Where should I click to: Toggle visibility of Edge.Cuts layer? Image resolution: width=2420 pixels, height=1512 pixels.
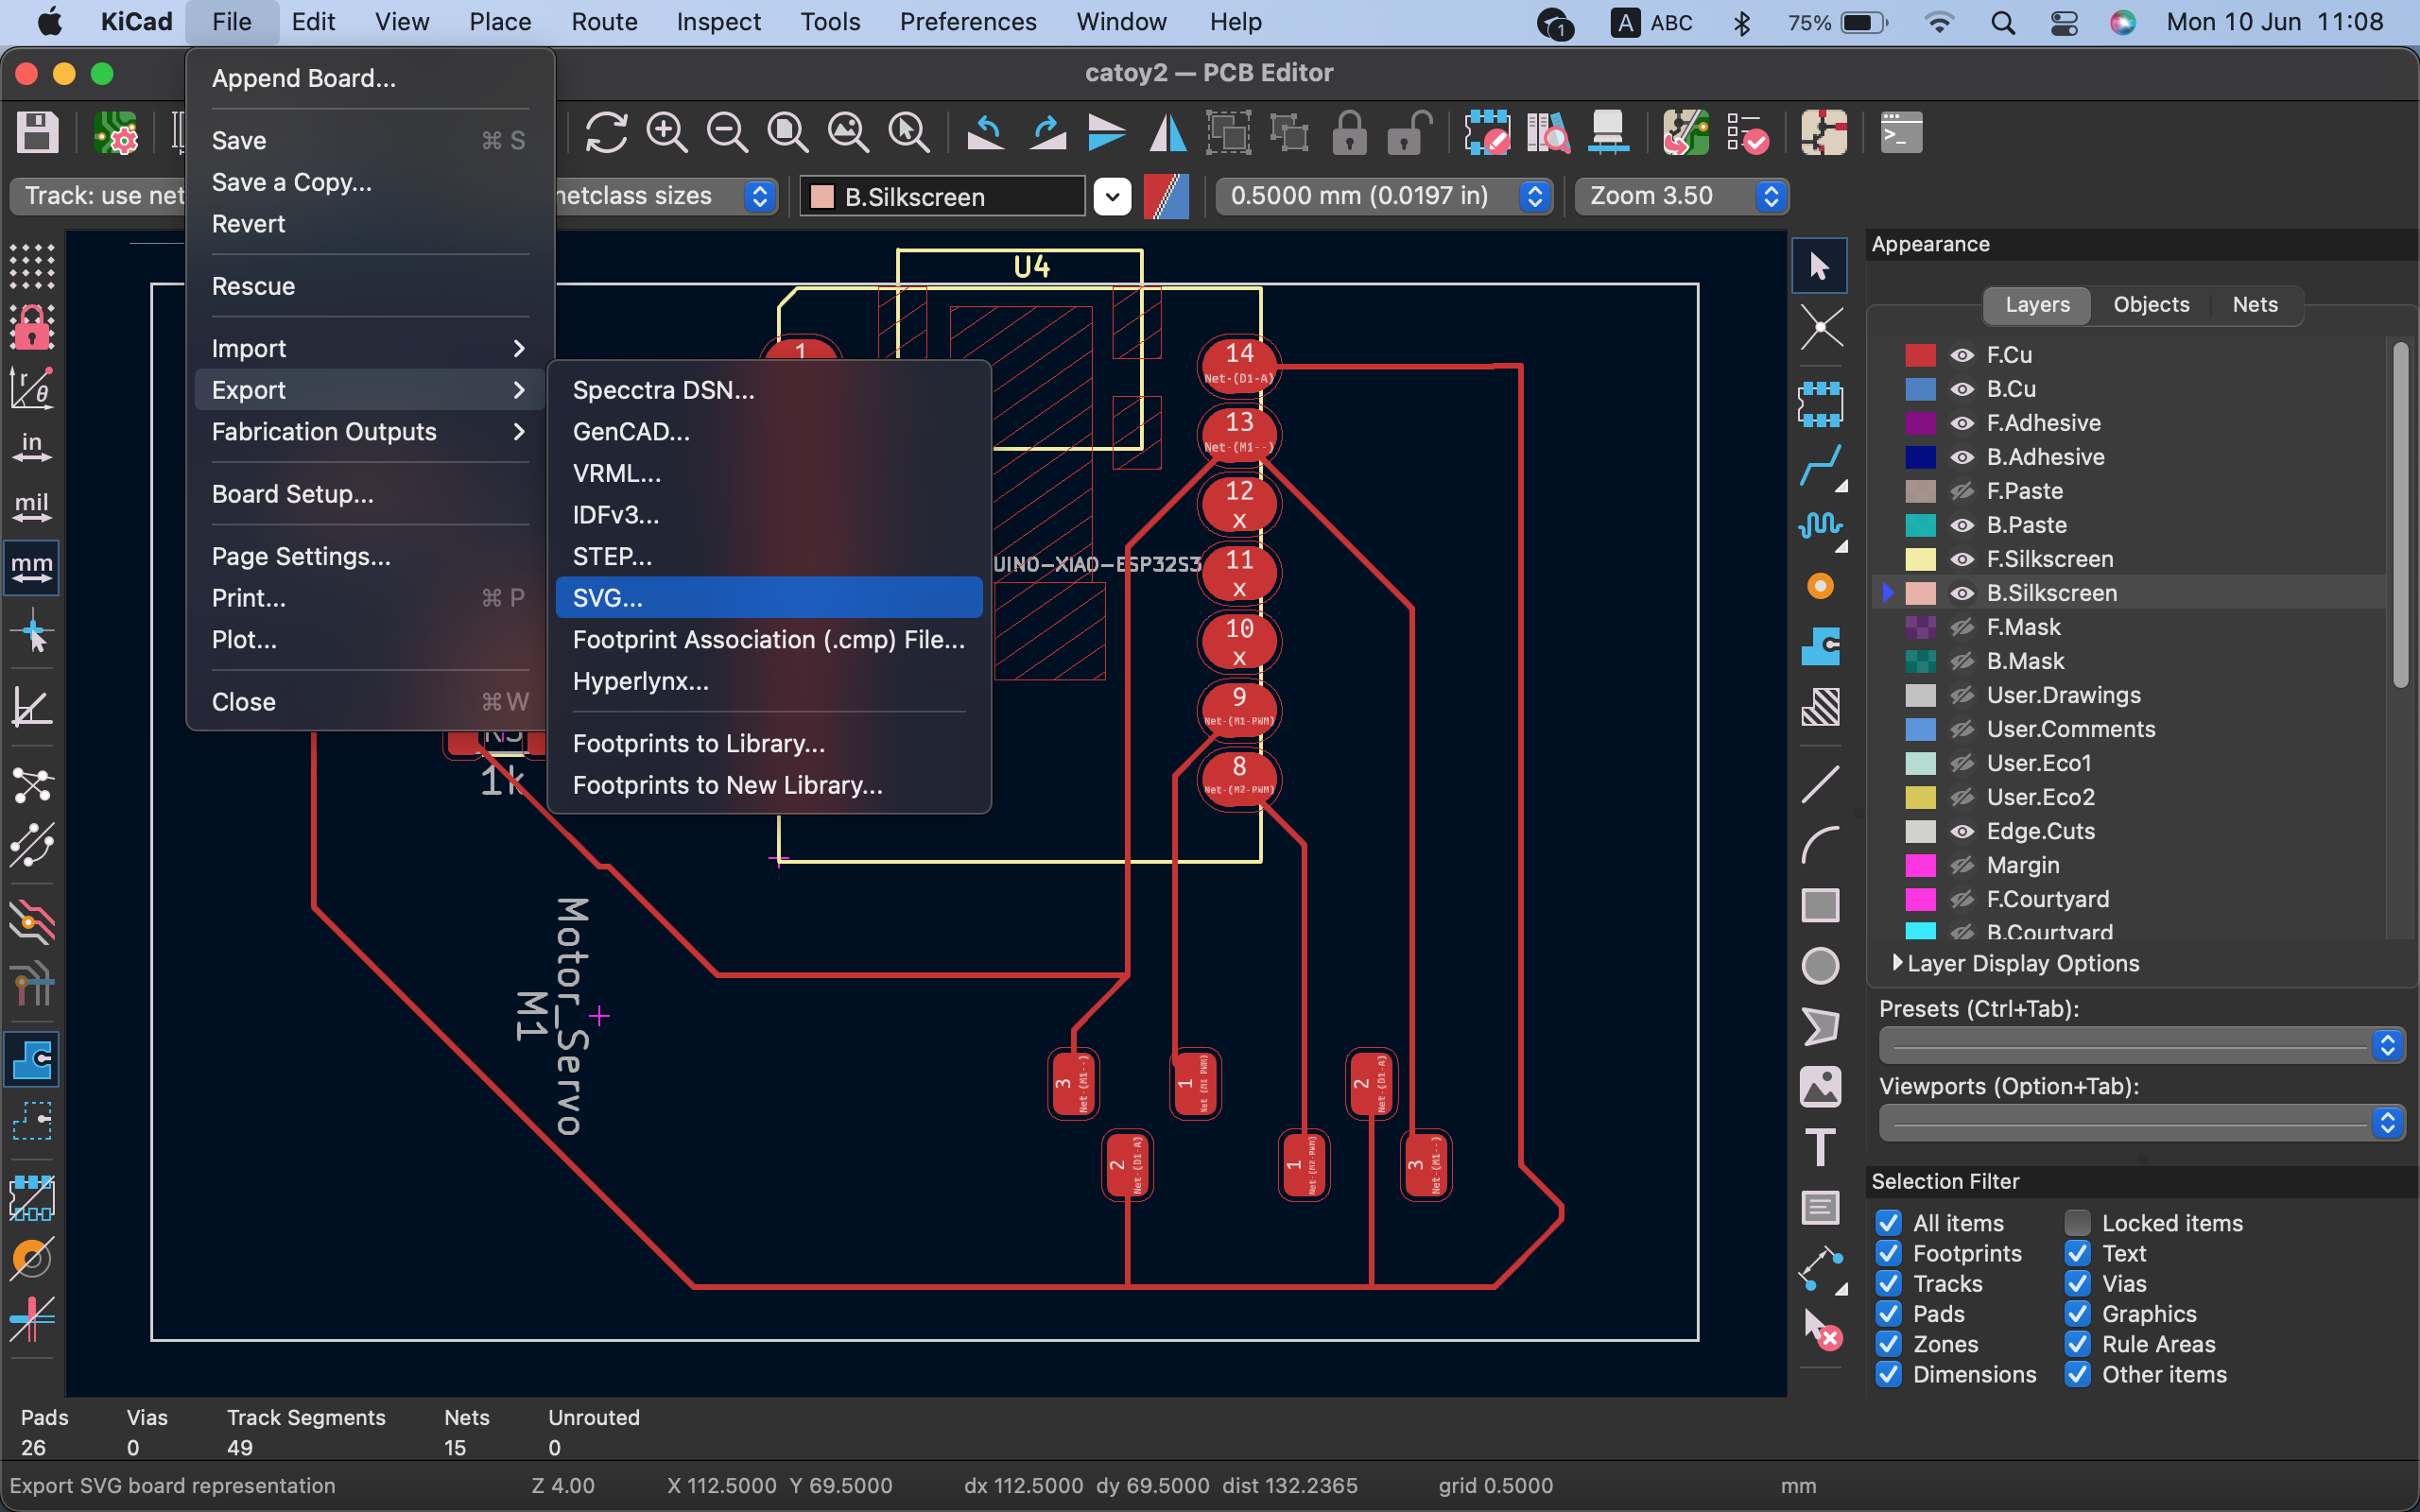(1959, 833)
